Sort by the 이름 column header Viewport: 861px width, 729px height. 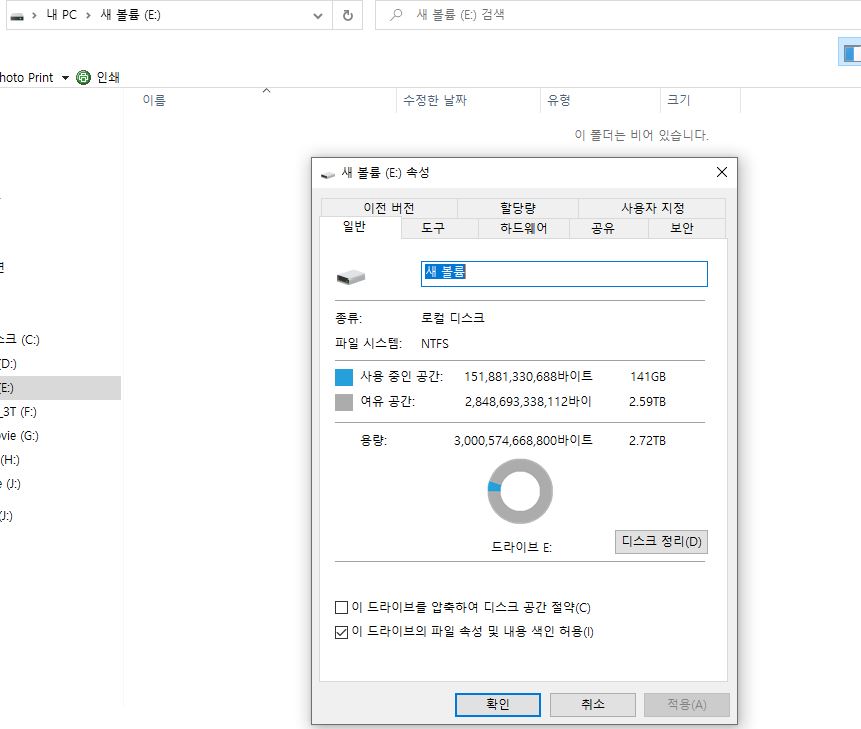click(154, 100)
